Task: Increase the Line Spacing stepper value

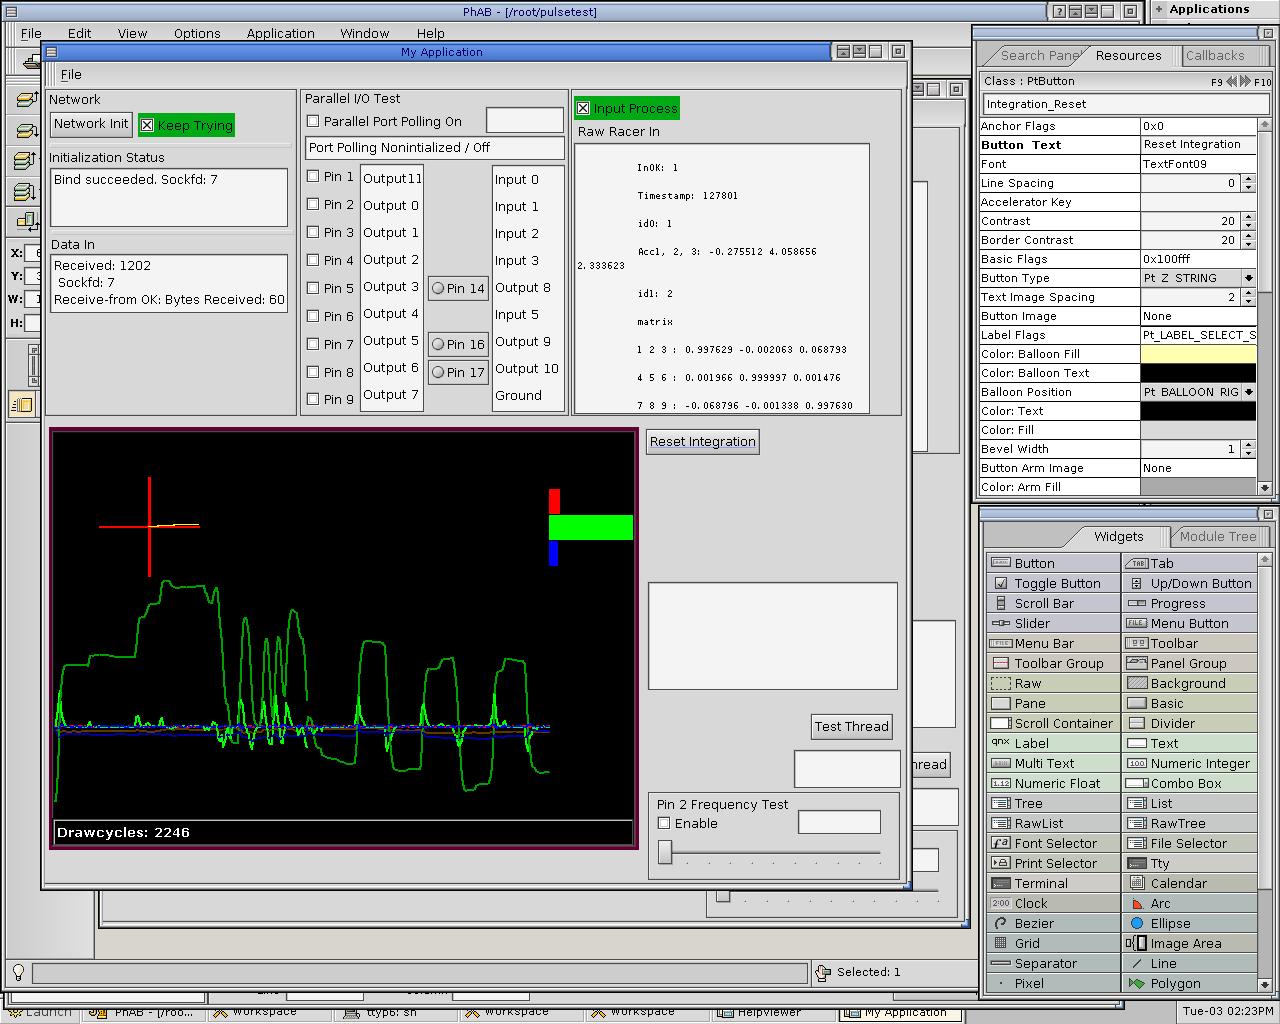Action: click(1248, 179)
